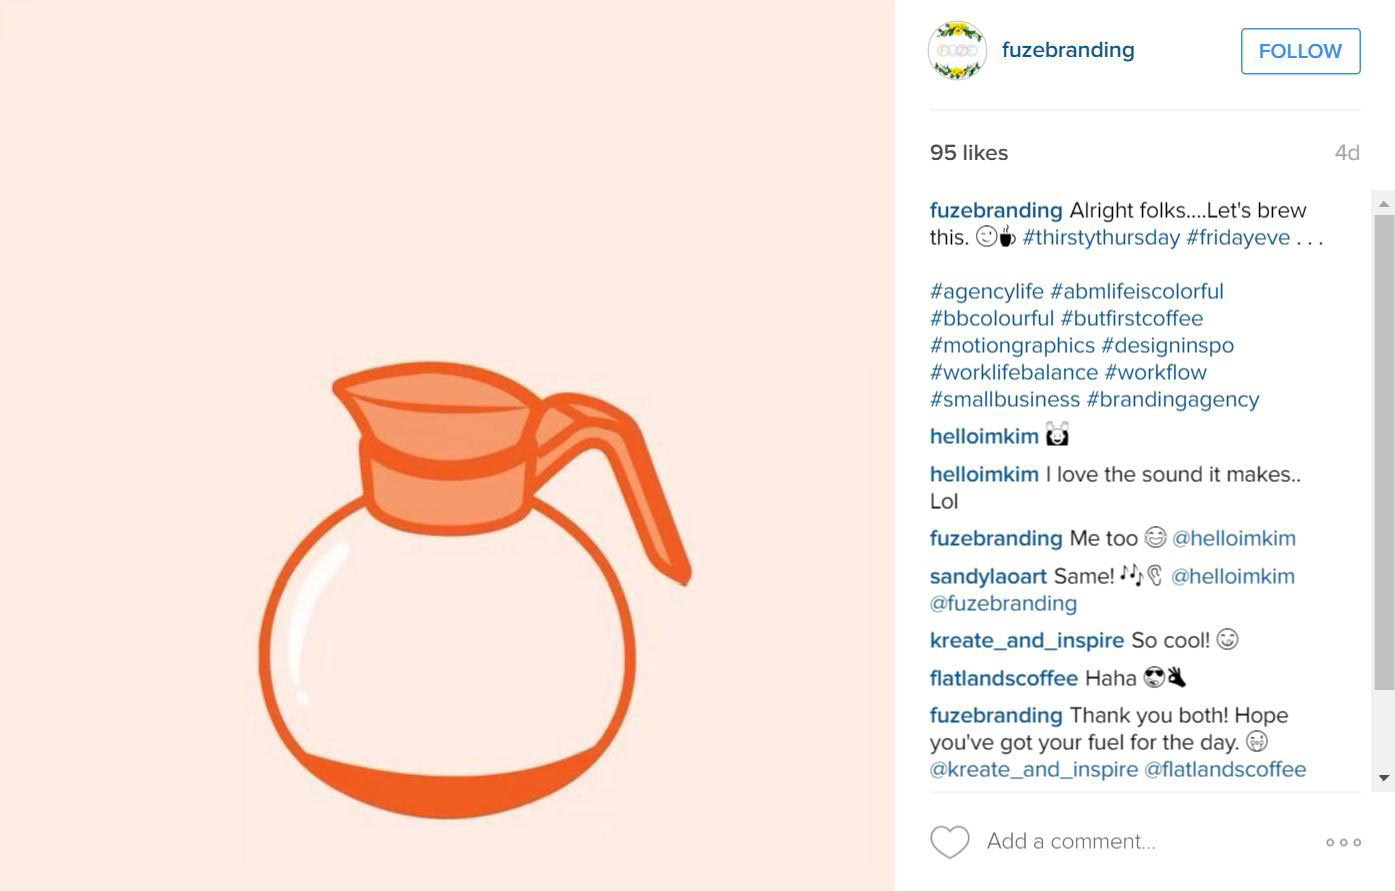Screen dimensions: 1395x891
Task: Open the #butfirstcoffee hashtag
Action: [1131, 319]
